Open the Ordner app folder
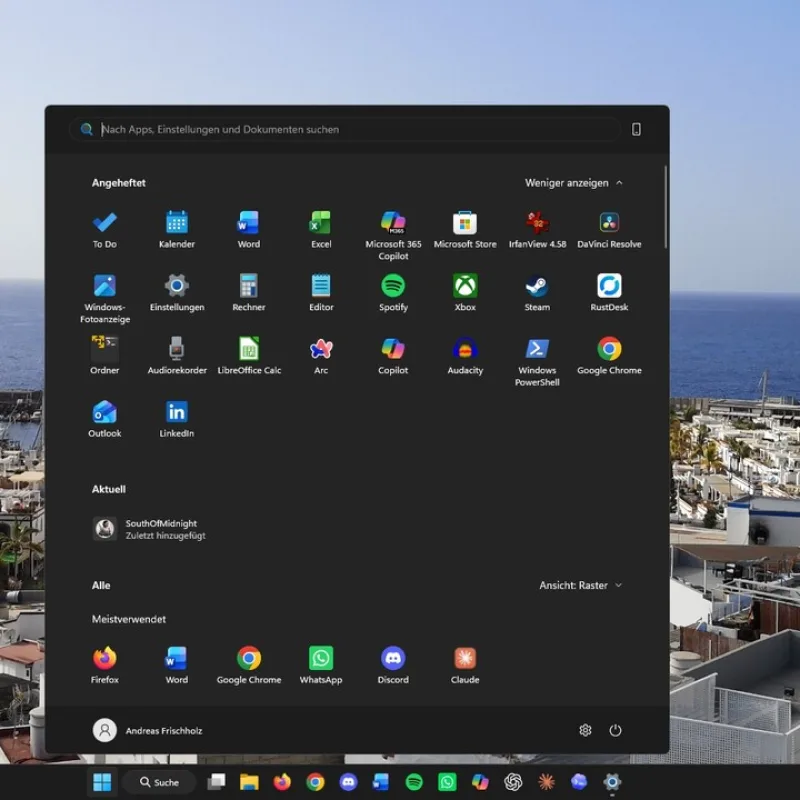 click(105, 356)
